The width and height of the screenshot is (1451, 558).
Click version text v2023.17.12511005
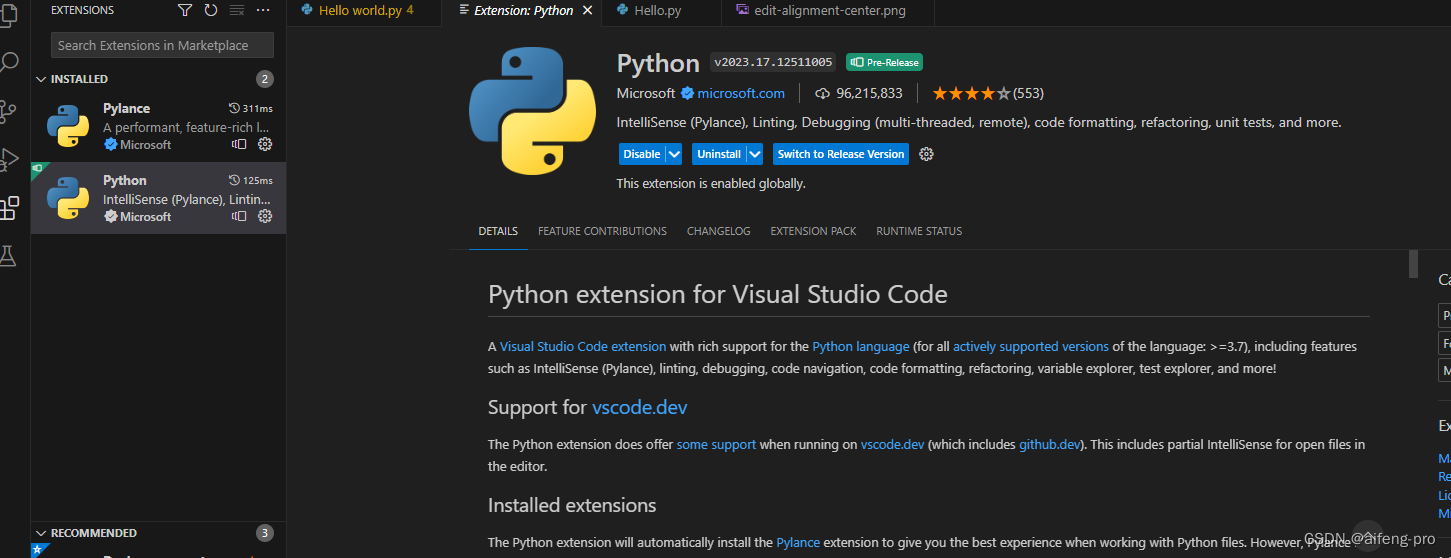[773, 62]
